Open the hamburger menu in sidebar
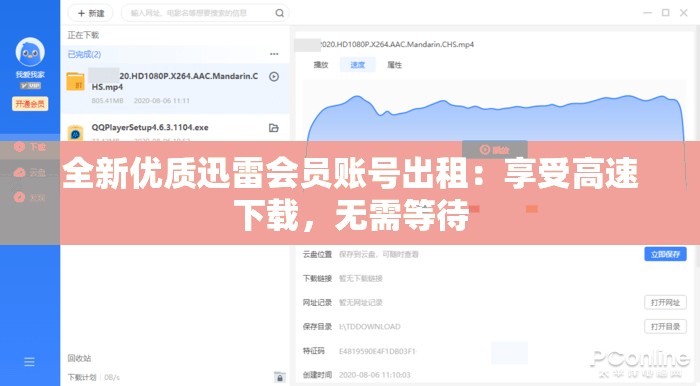The image size is (700, 386). tap(29, 362)
